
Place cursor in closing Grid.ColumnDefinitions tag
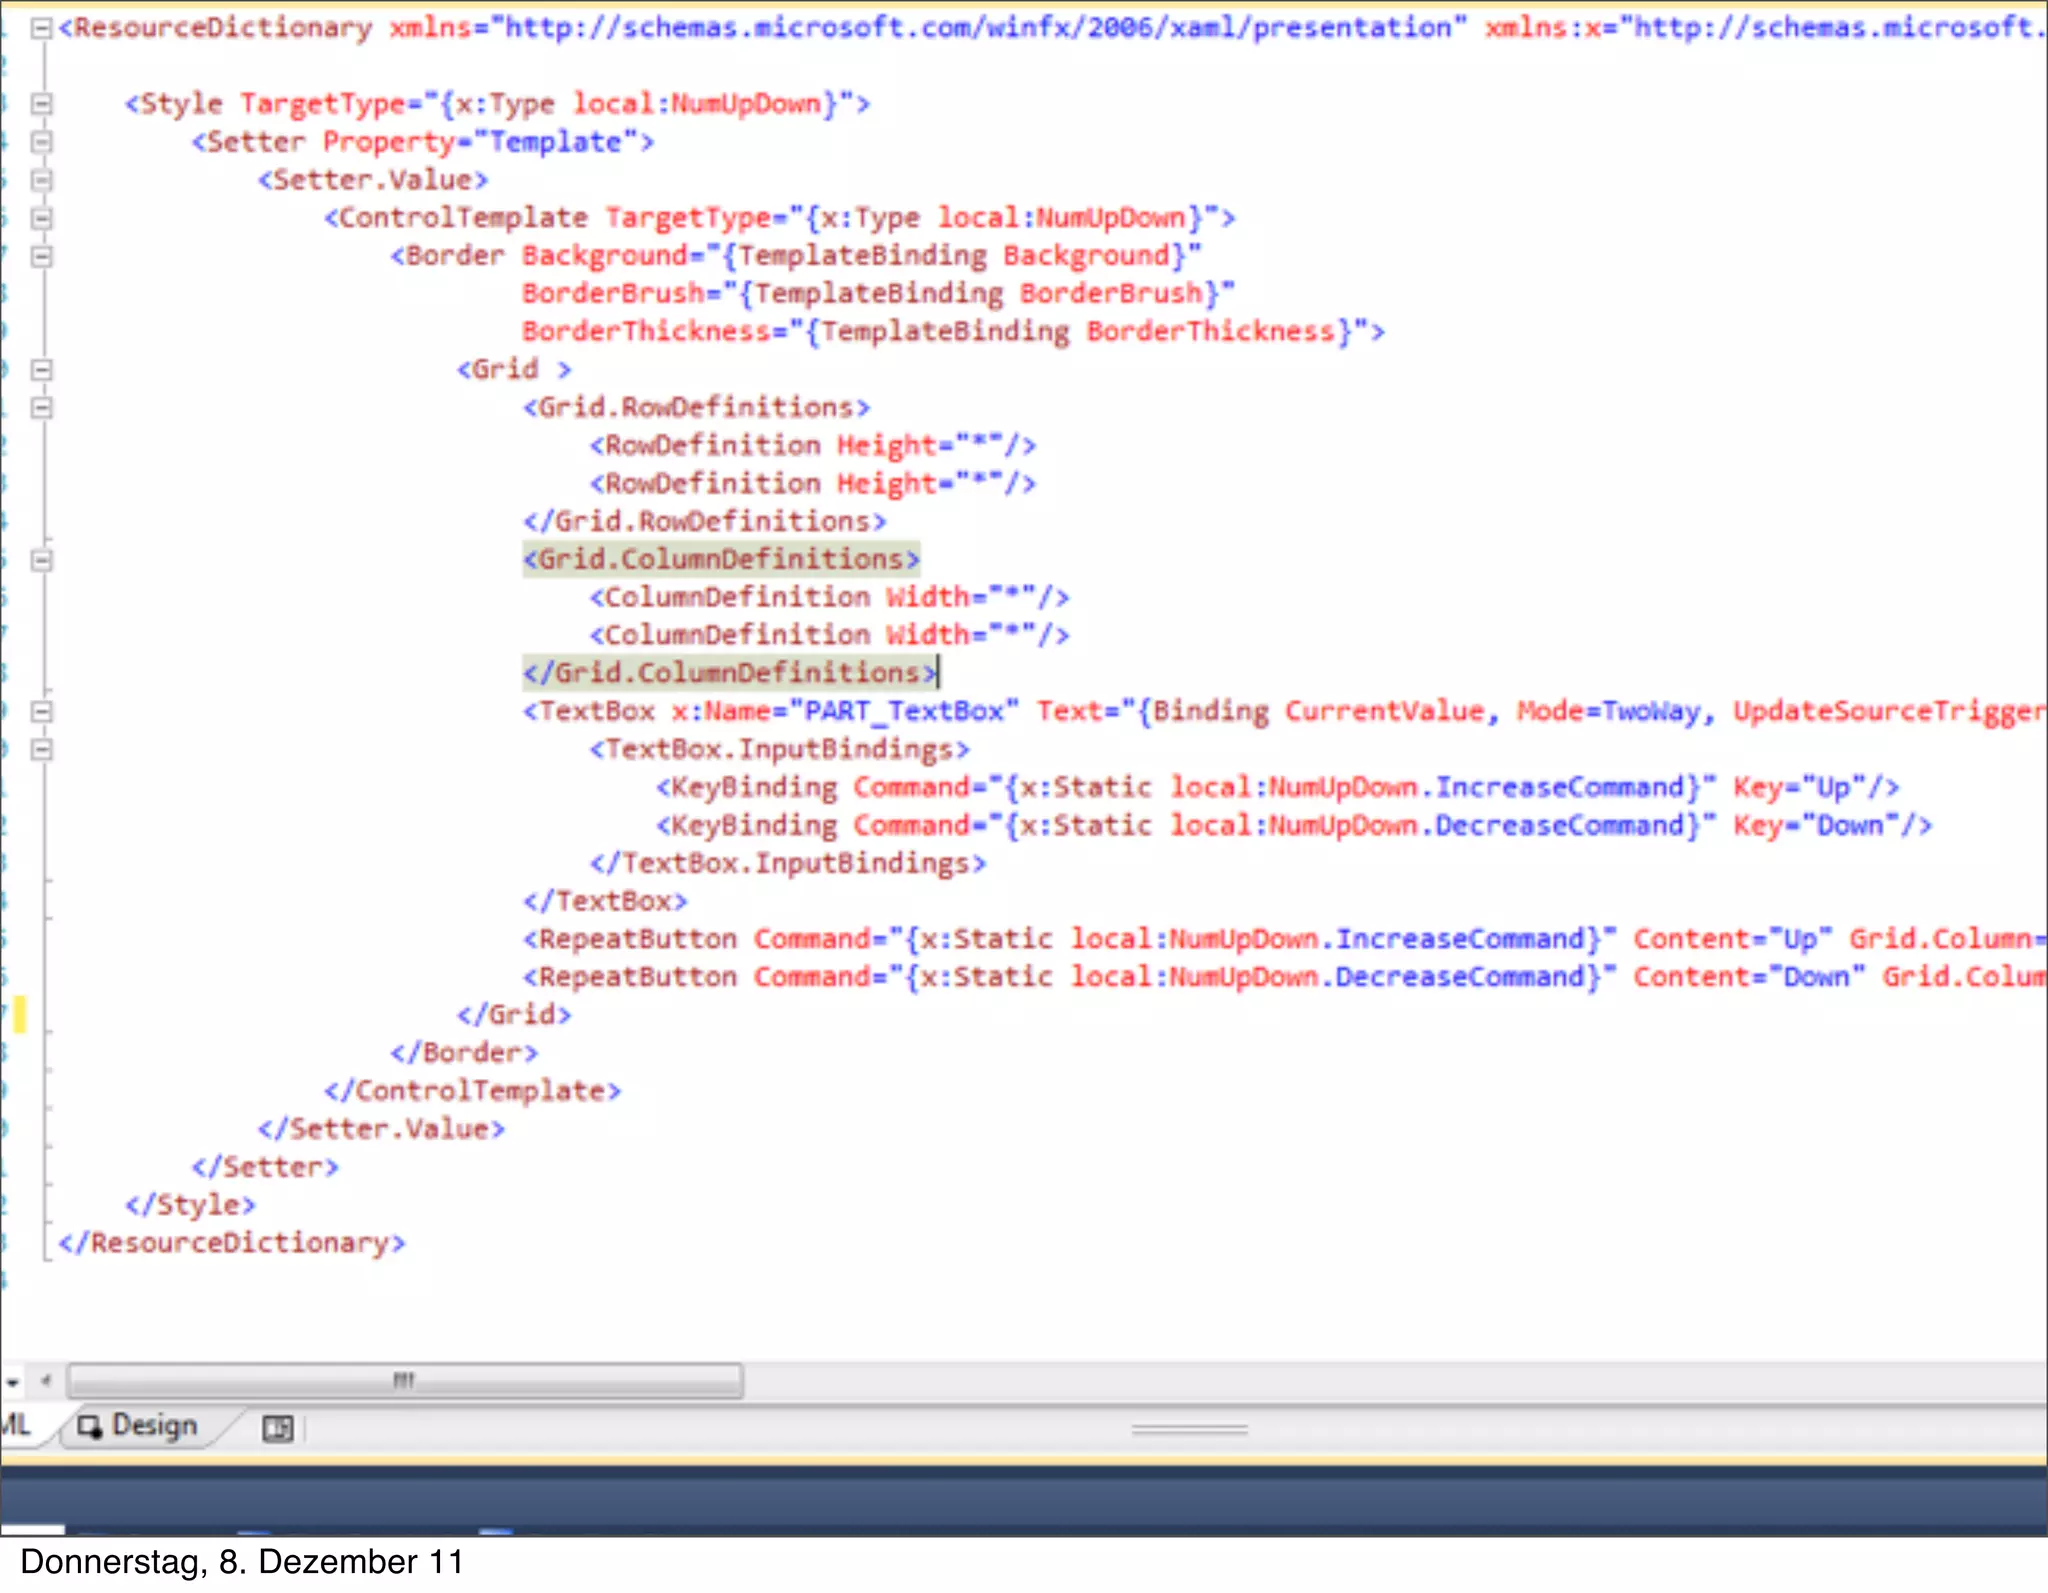pos(730,673)
